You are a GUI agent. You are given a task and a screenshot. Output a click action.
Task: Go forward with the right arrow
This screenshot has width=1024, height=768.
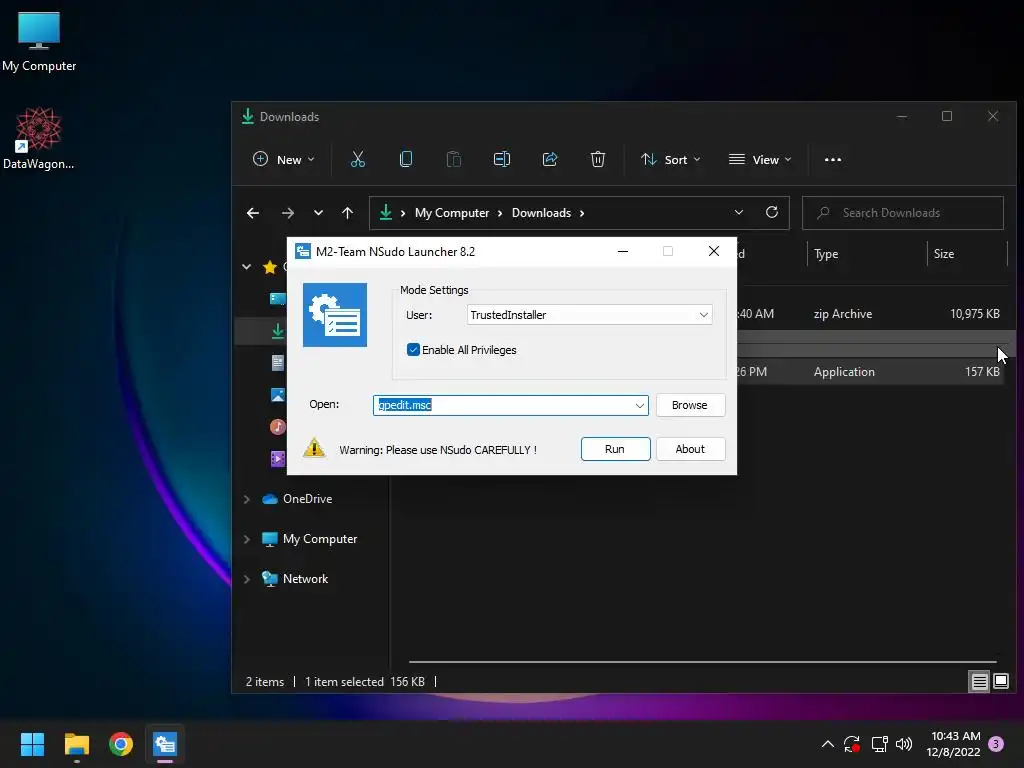[287, 213]
